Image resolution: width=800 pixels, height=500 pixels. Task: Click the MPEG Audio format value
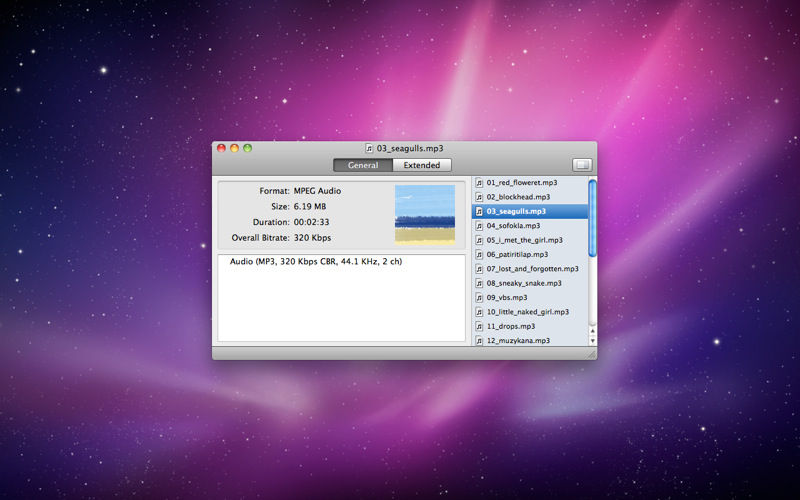[317, 191]
